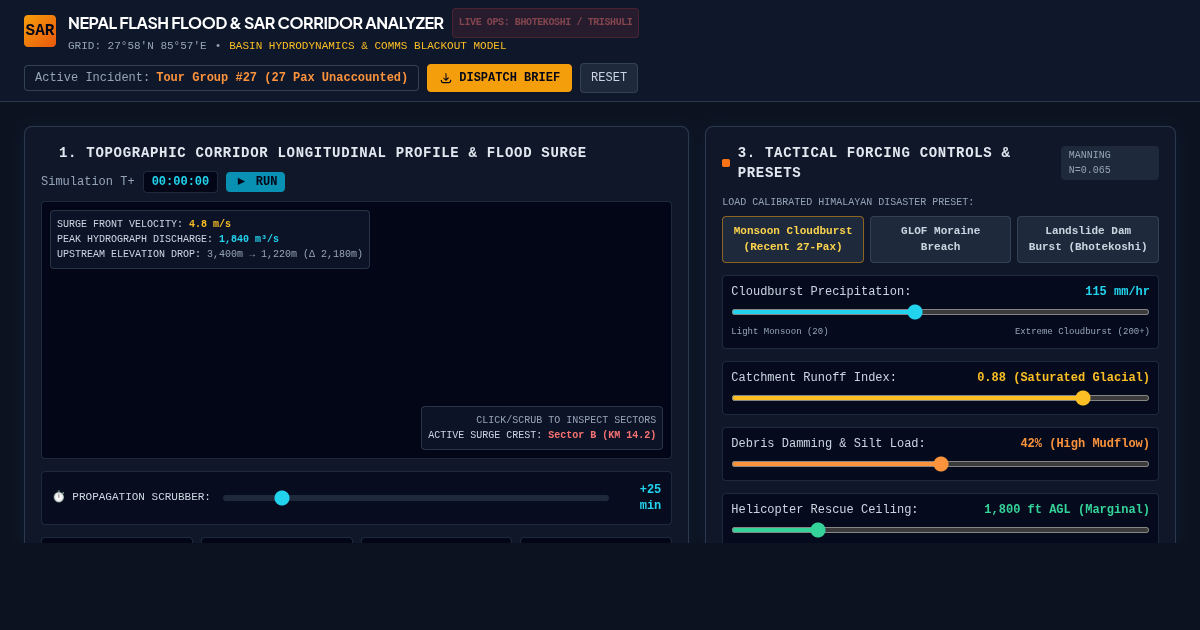Click the 'GRID: 27°58'N 85°57'E' coordinates

[x=137, y=46]
